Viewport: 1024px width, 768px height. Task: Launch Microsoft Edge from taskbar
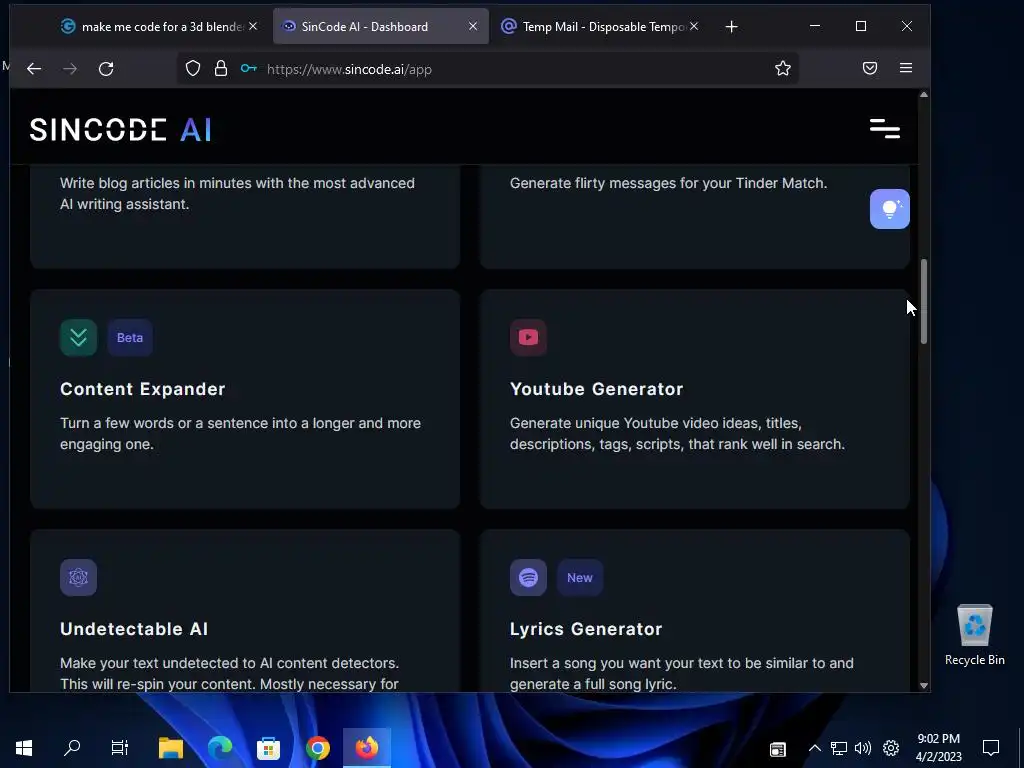[220, 748]
